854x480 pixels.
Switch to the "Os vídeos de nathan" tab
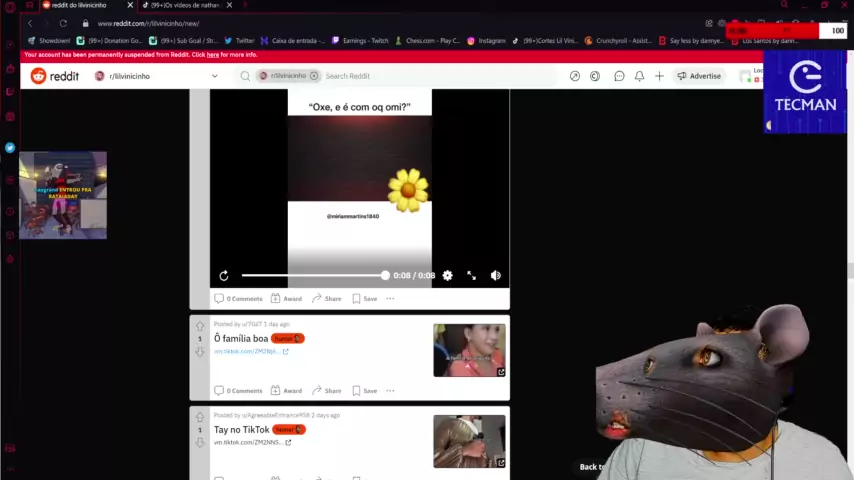click(x=184, y=5)
